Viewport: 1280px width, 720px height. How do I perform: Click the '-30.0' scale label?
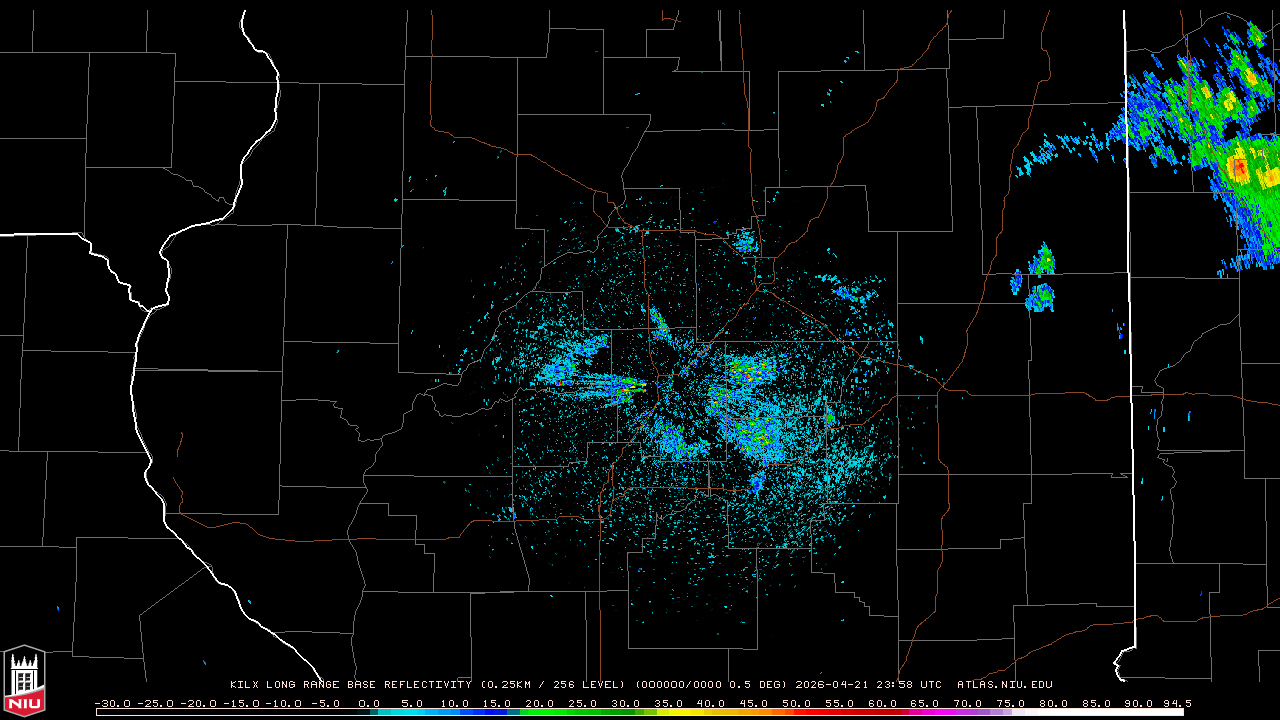tap(112, 703)
